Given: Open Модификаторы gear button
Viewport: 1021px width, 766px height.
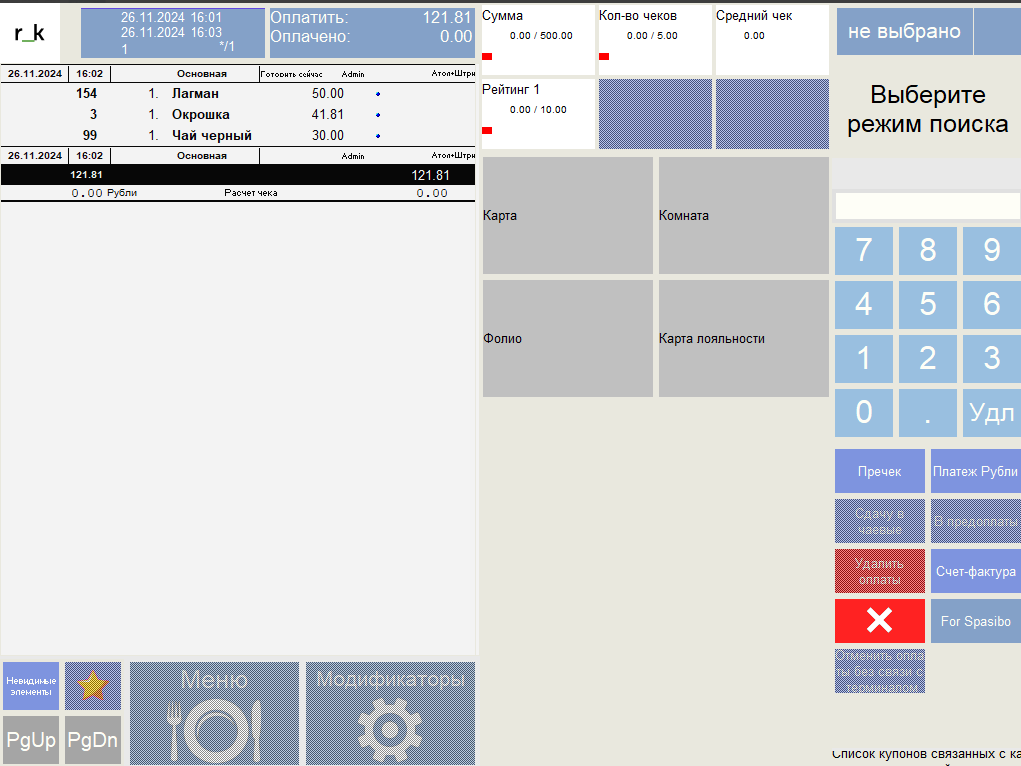Looking at the screenshot, I should (390, 713).
